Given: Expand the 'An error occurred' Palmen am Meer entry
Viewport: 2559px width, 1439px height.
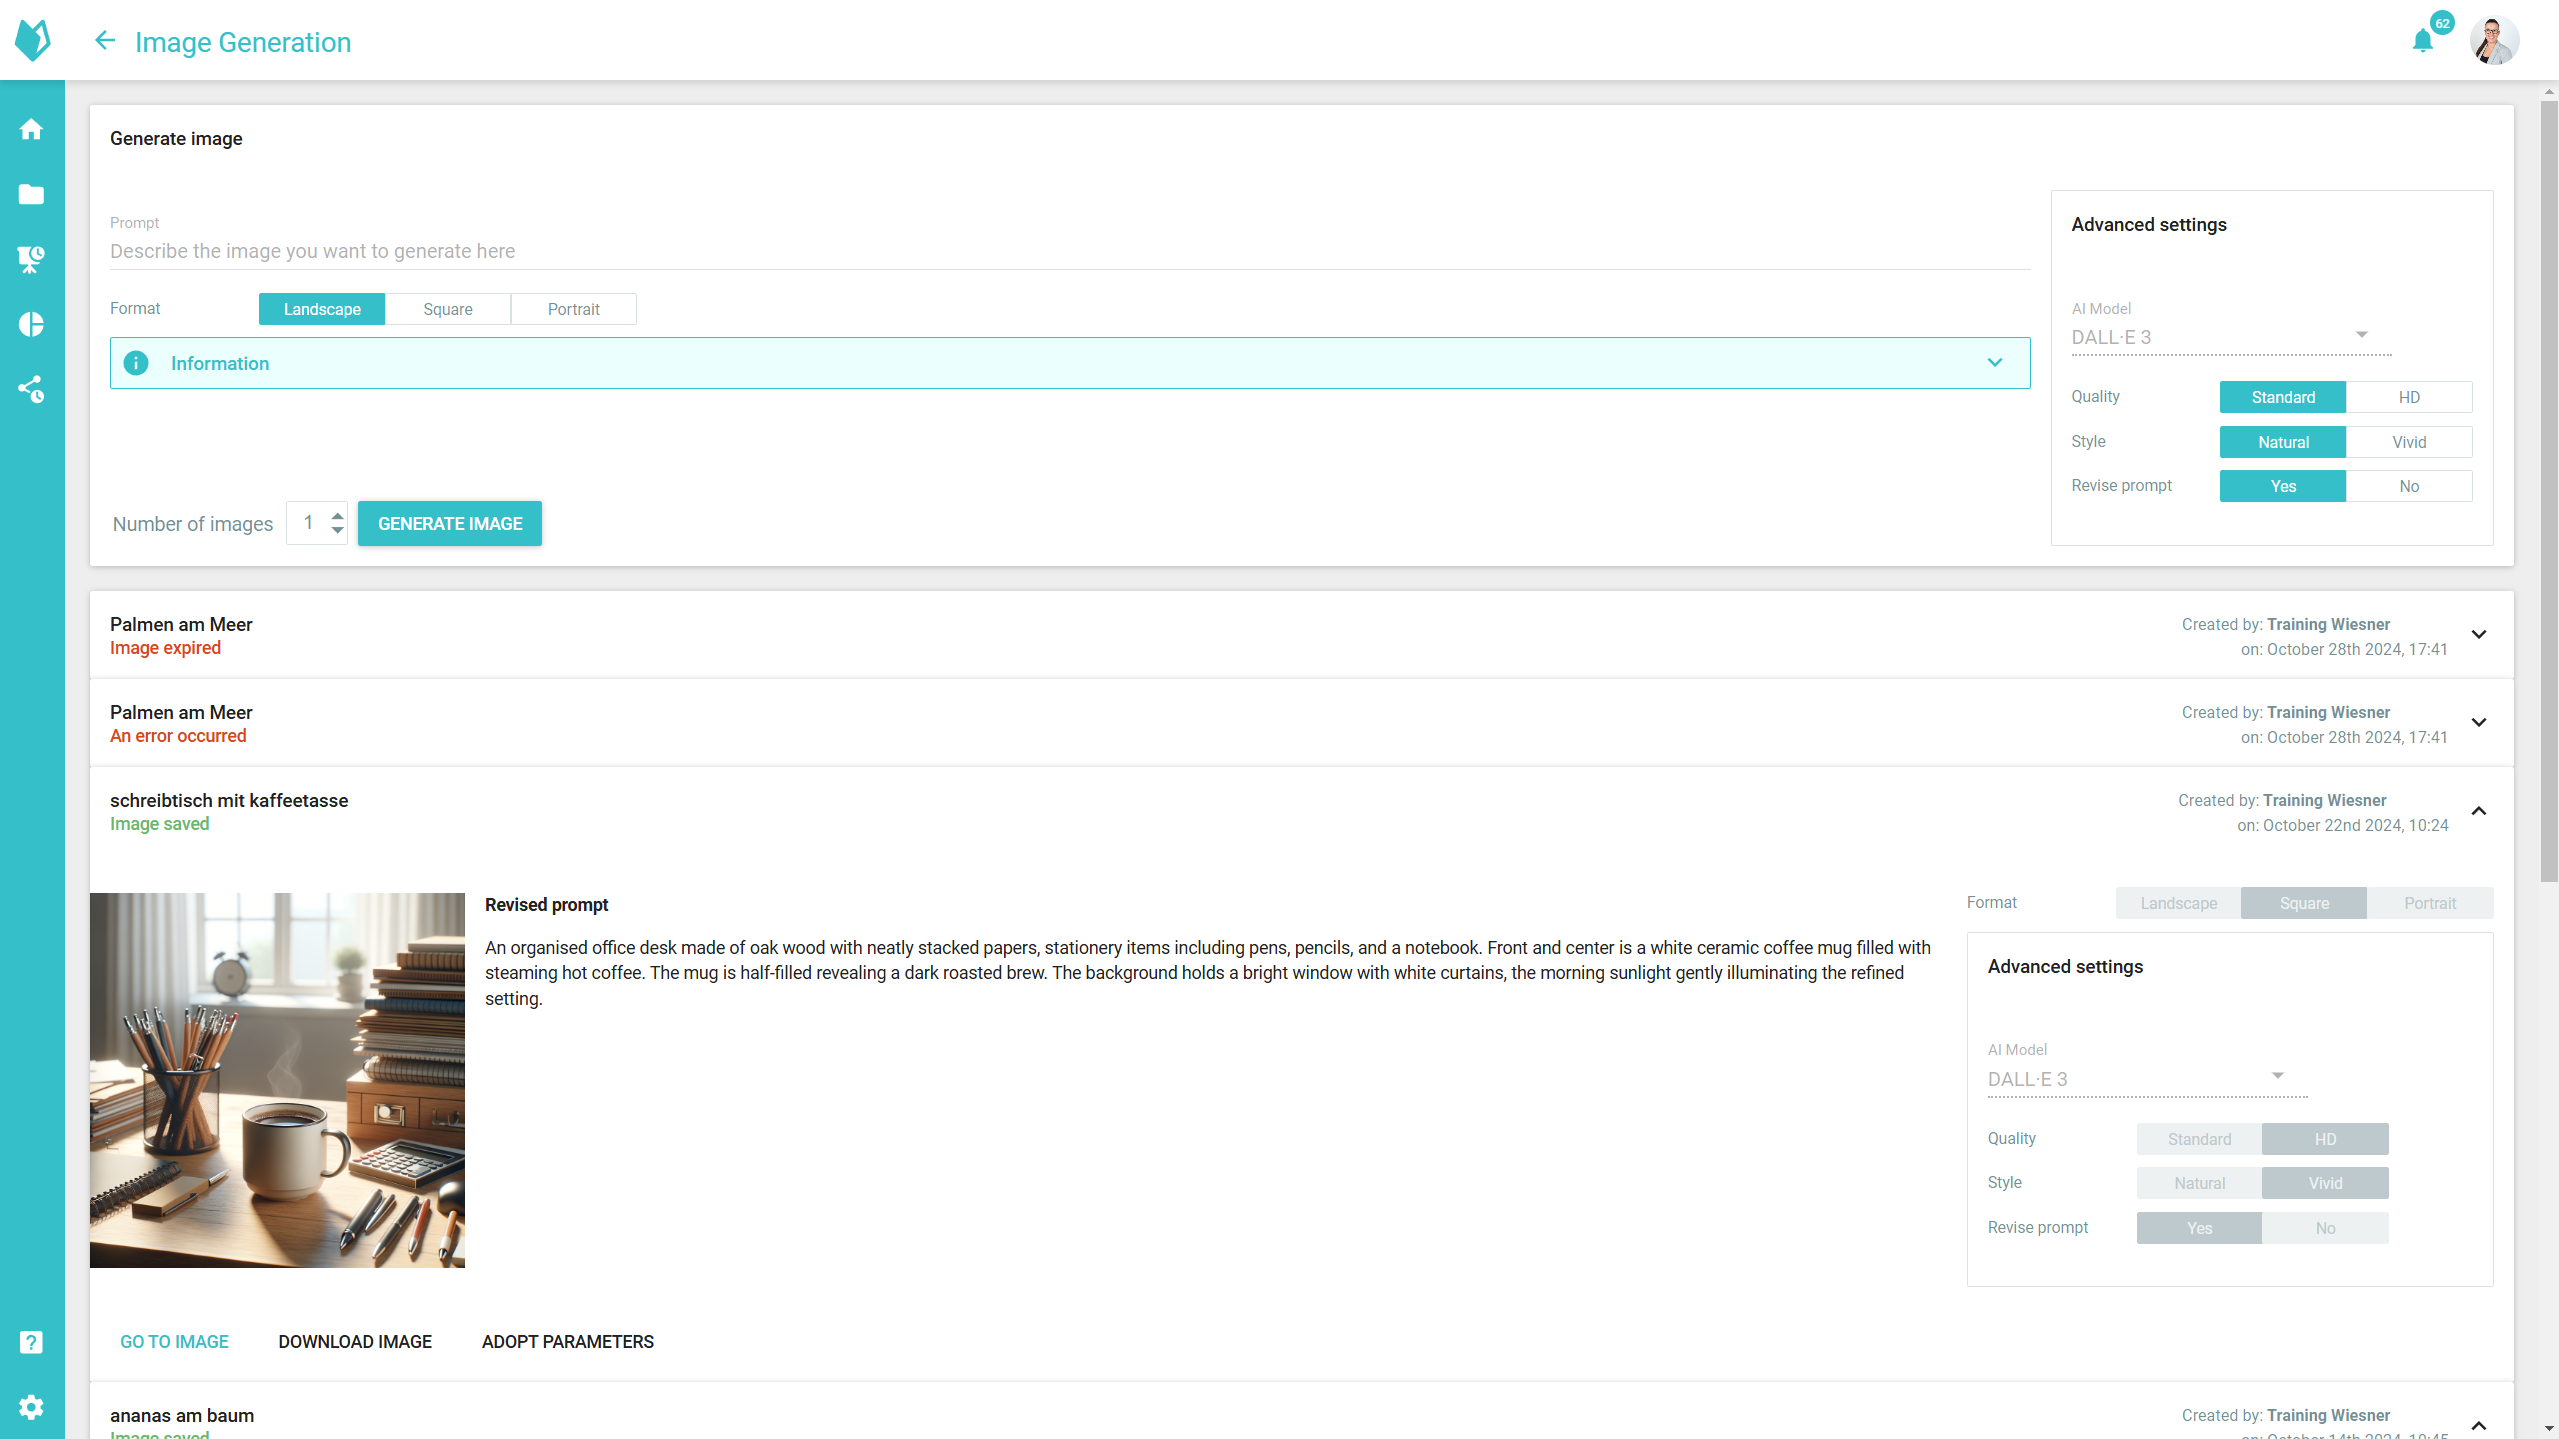Looking at the screenshot, I should pos(2479,722).
